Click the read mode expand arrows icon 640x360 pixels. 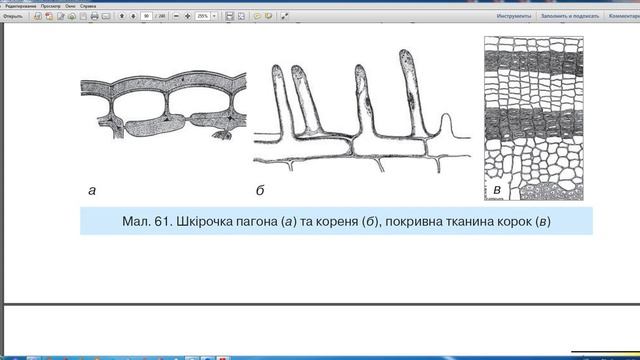[284, 16]
